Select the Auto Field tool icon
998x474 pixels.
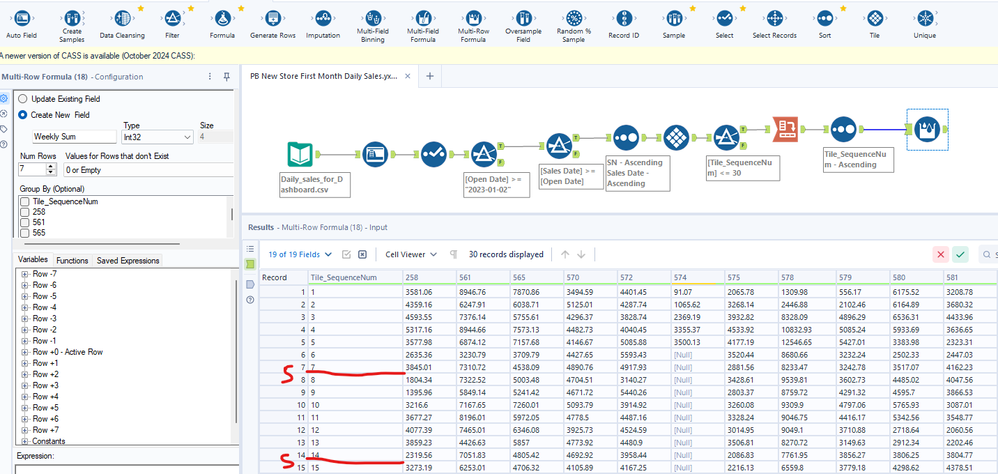point(22,18)
